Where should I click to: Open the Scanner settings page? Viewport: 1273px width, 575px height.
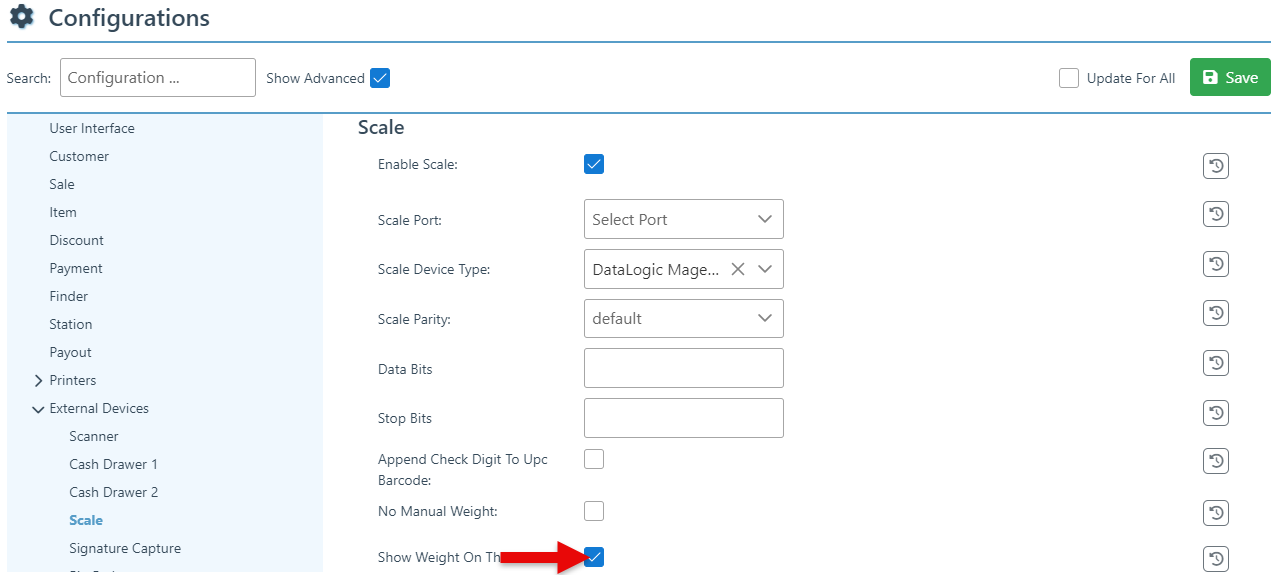coord(94,436)
